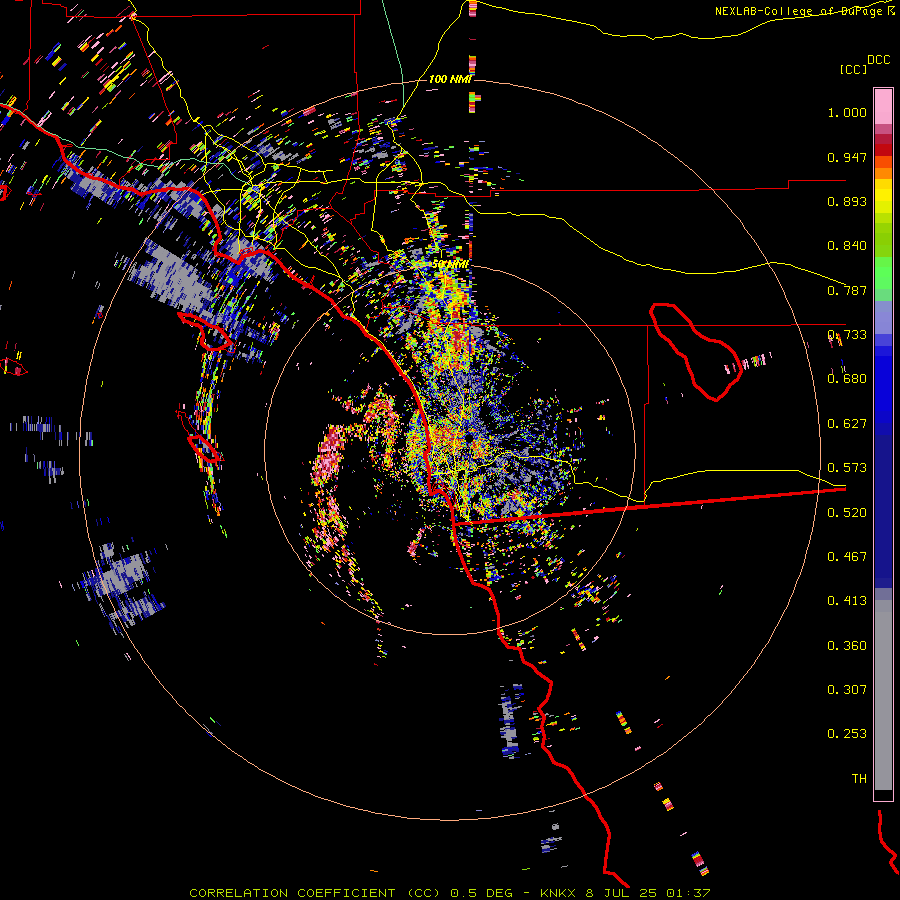Click the 0.413 scale value label
The image size is (900, 900).
click(x=847, y=601)
